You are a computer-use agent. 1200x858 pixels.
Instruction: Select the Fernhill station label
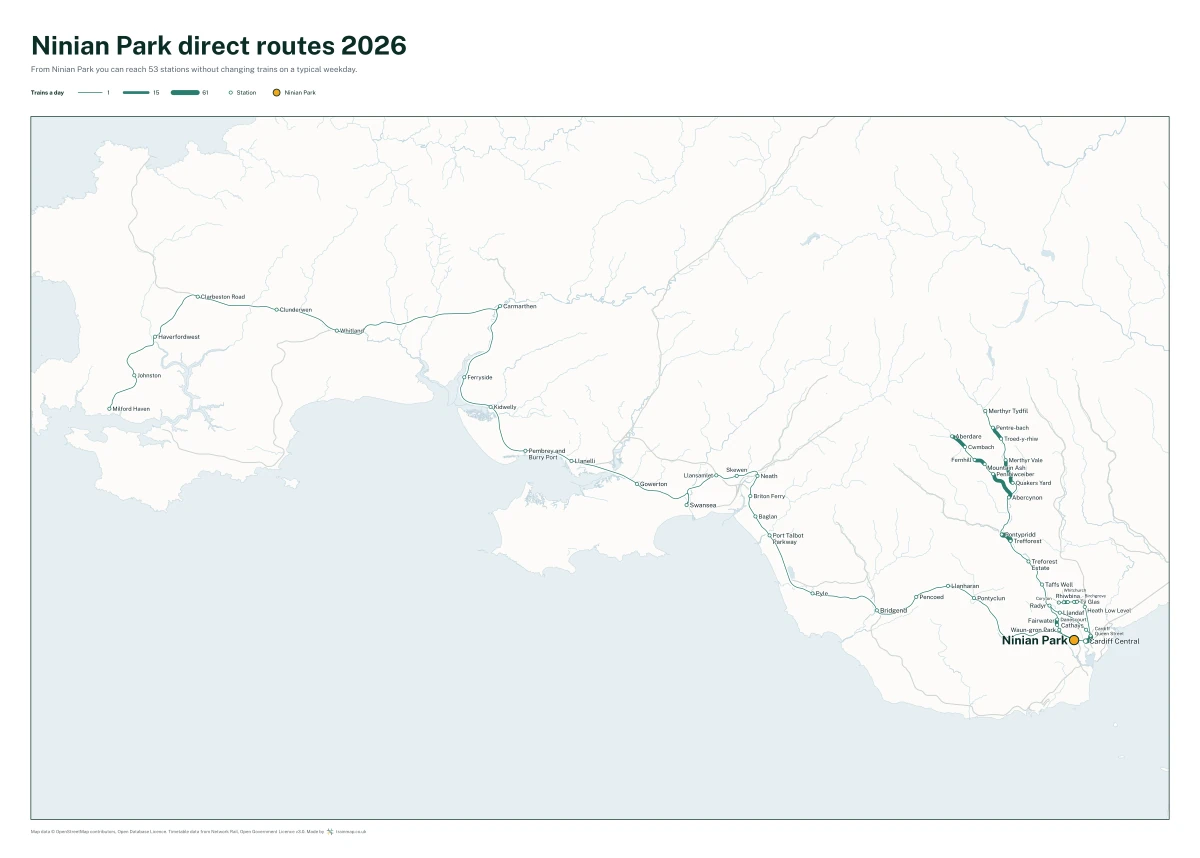coord(961,460)
